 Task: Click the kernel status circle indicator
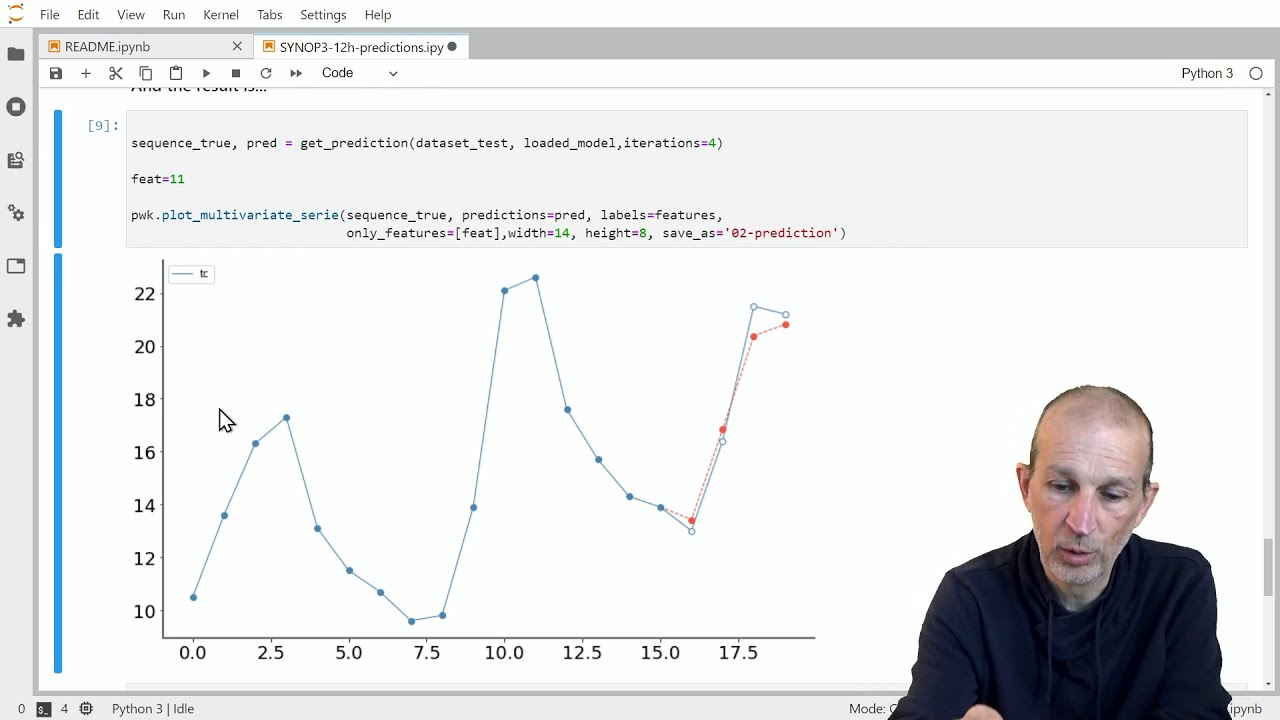tap(1256, 73)
